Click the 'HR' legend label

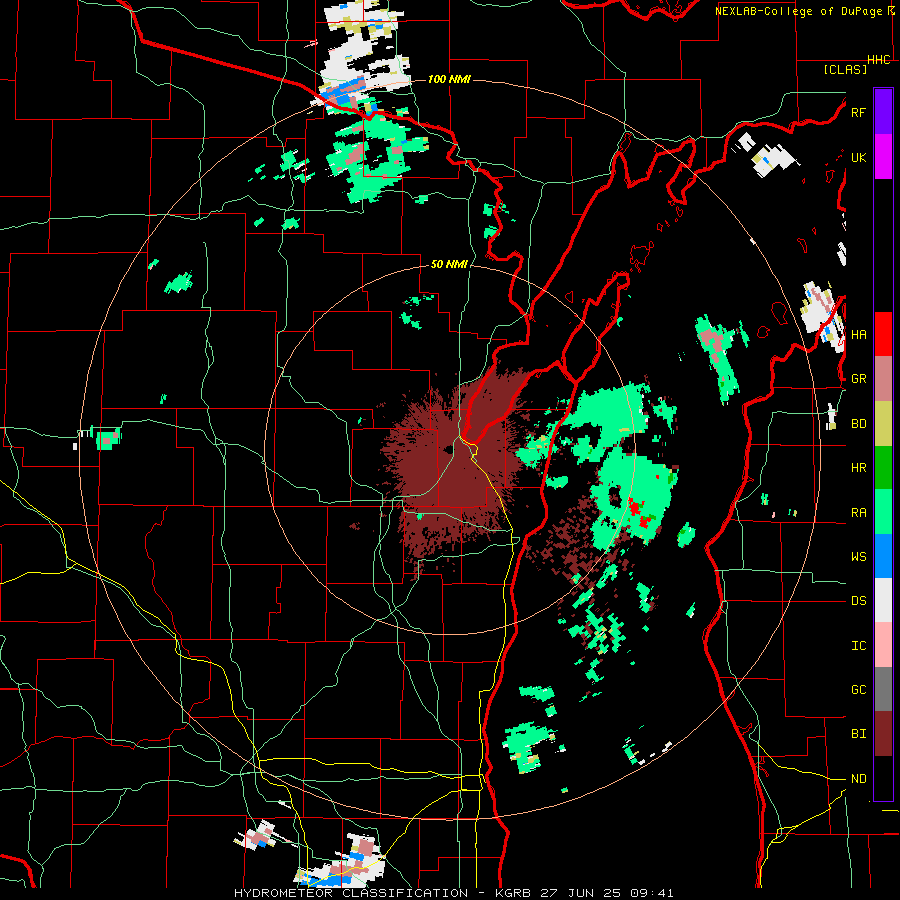point(858,468)
